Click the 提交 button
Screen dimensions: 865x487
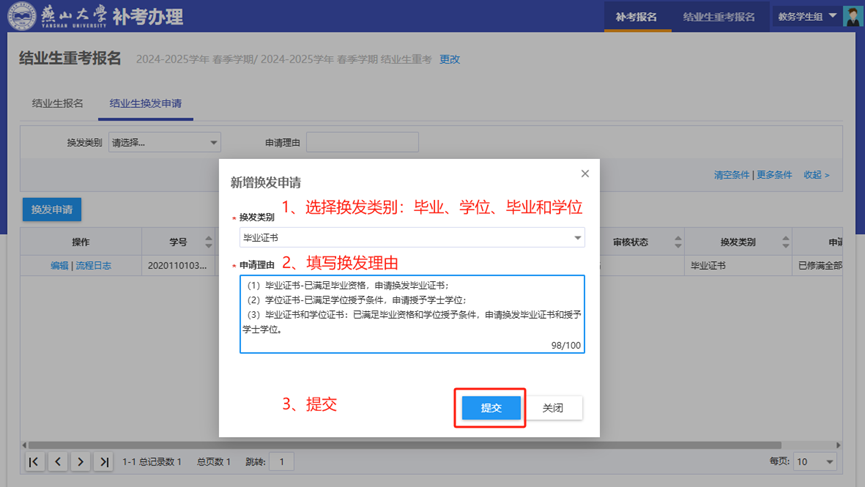[x=491, y=408]
